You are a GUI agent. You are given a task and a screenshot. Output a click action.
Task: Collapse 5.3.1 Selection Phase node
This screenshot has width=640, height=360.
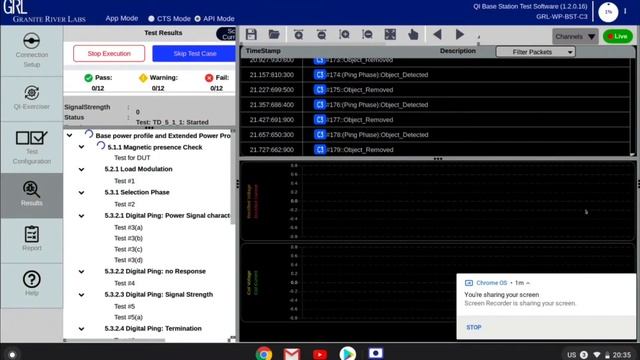coord(82,192)
